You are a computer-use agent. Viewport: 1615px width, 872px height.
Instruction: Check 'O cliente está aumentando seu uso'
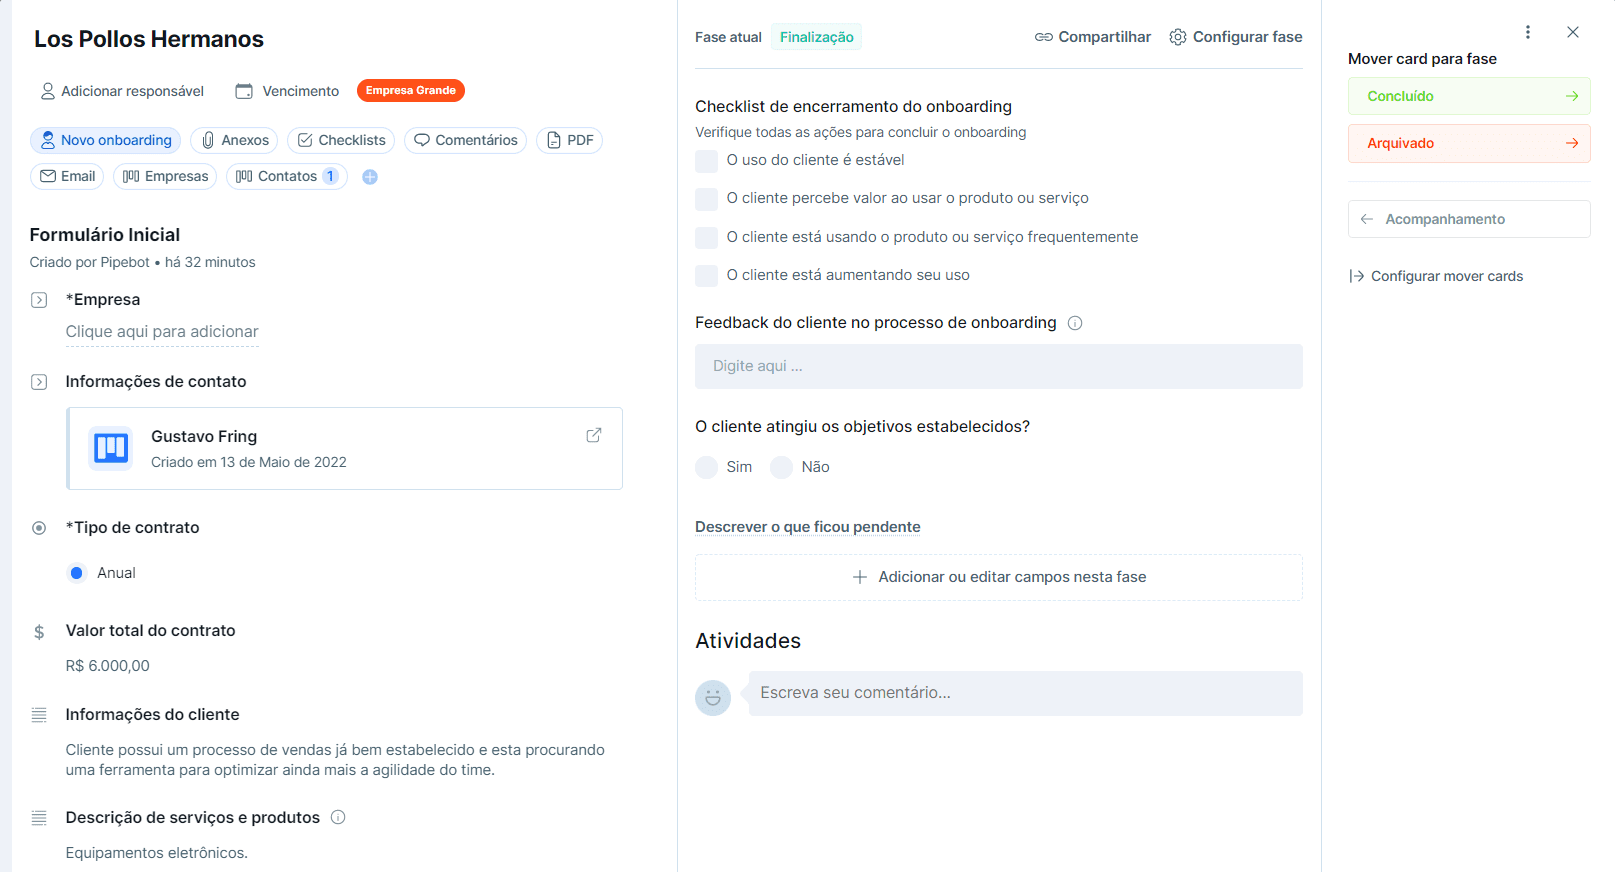pos(706,276)
